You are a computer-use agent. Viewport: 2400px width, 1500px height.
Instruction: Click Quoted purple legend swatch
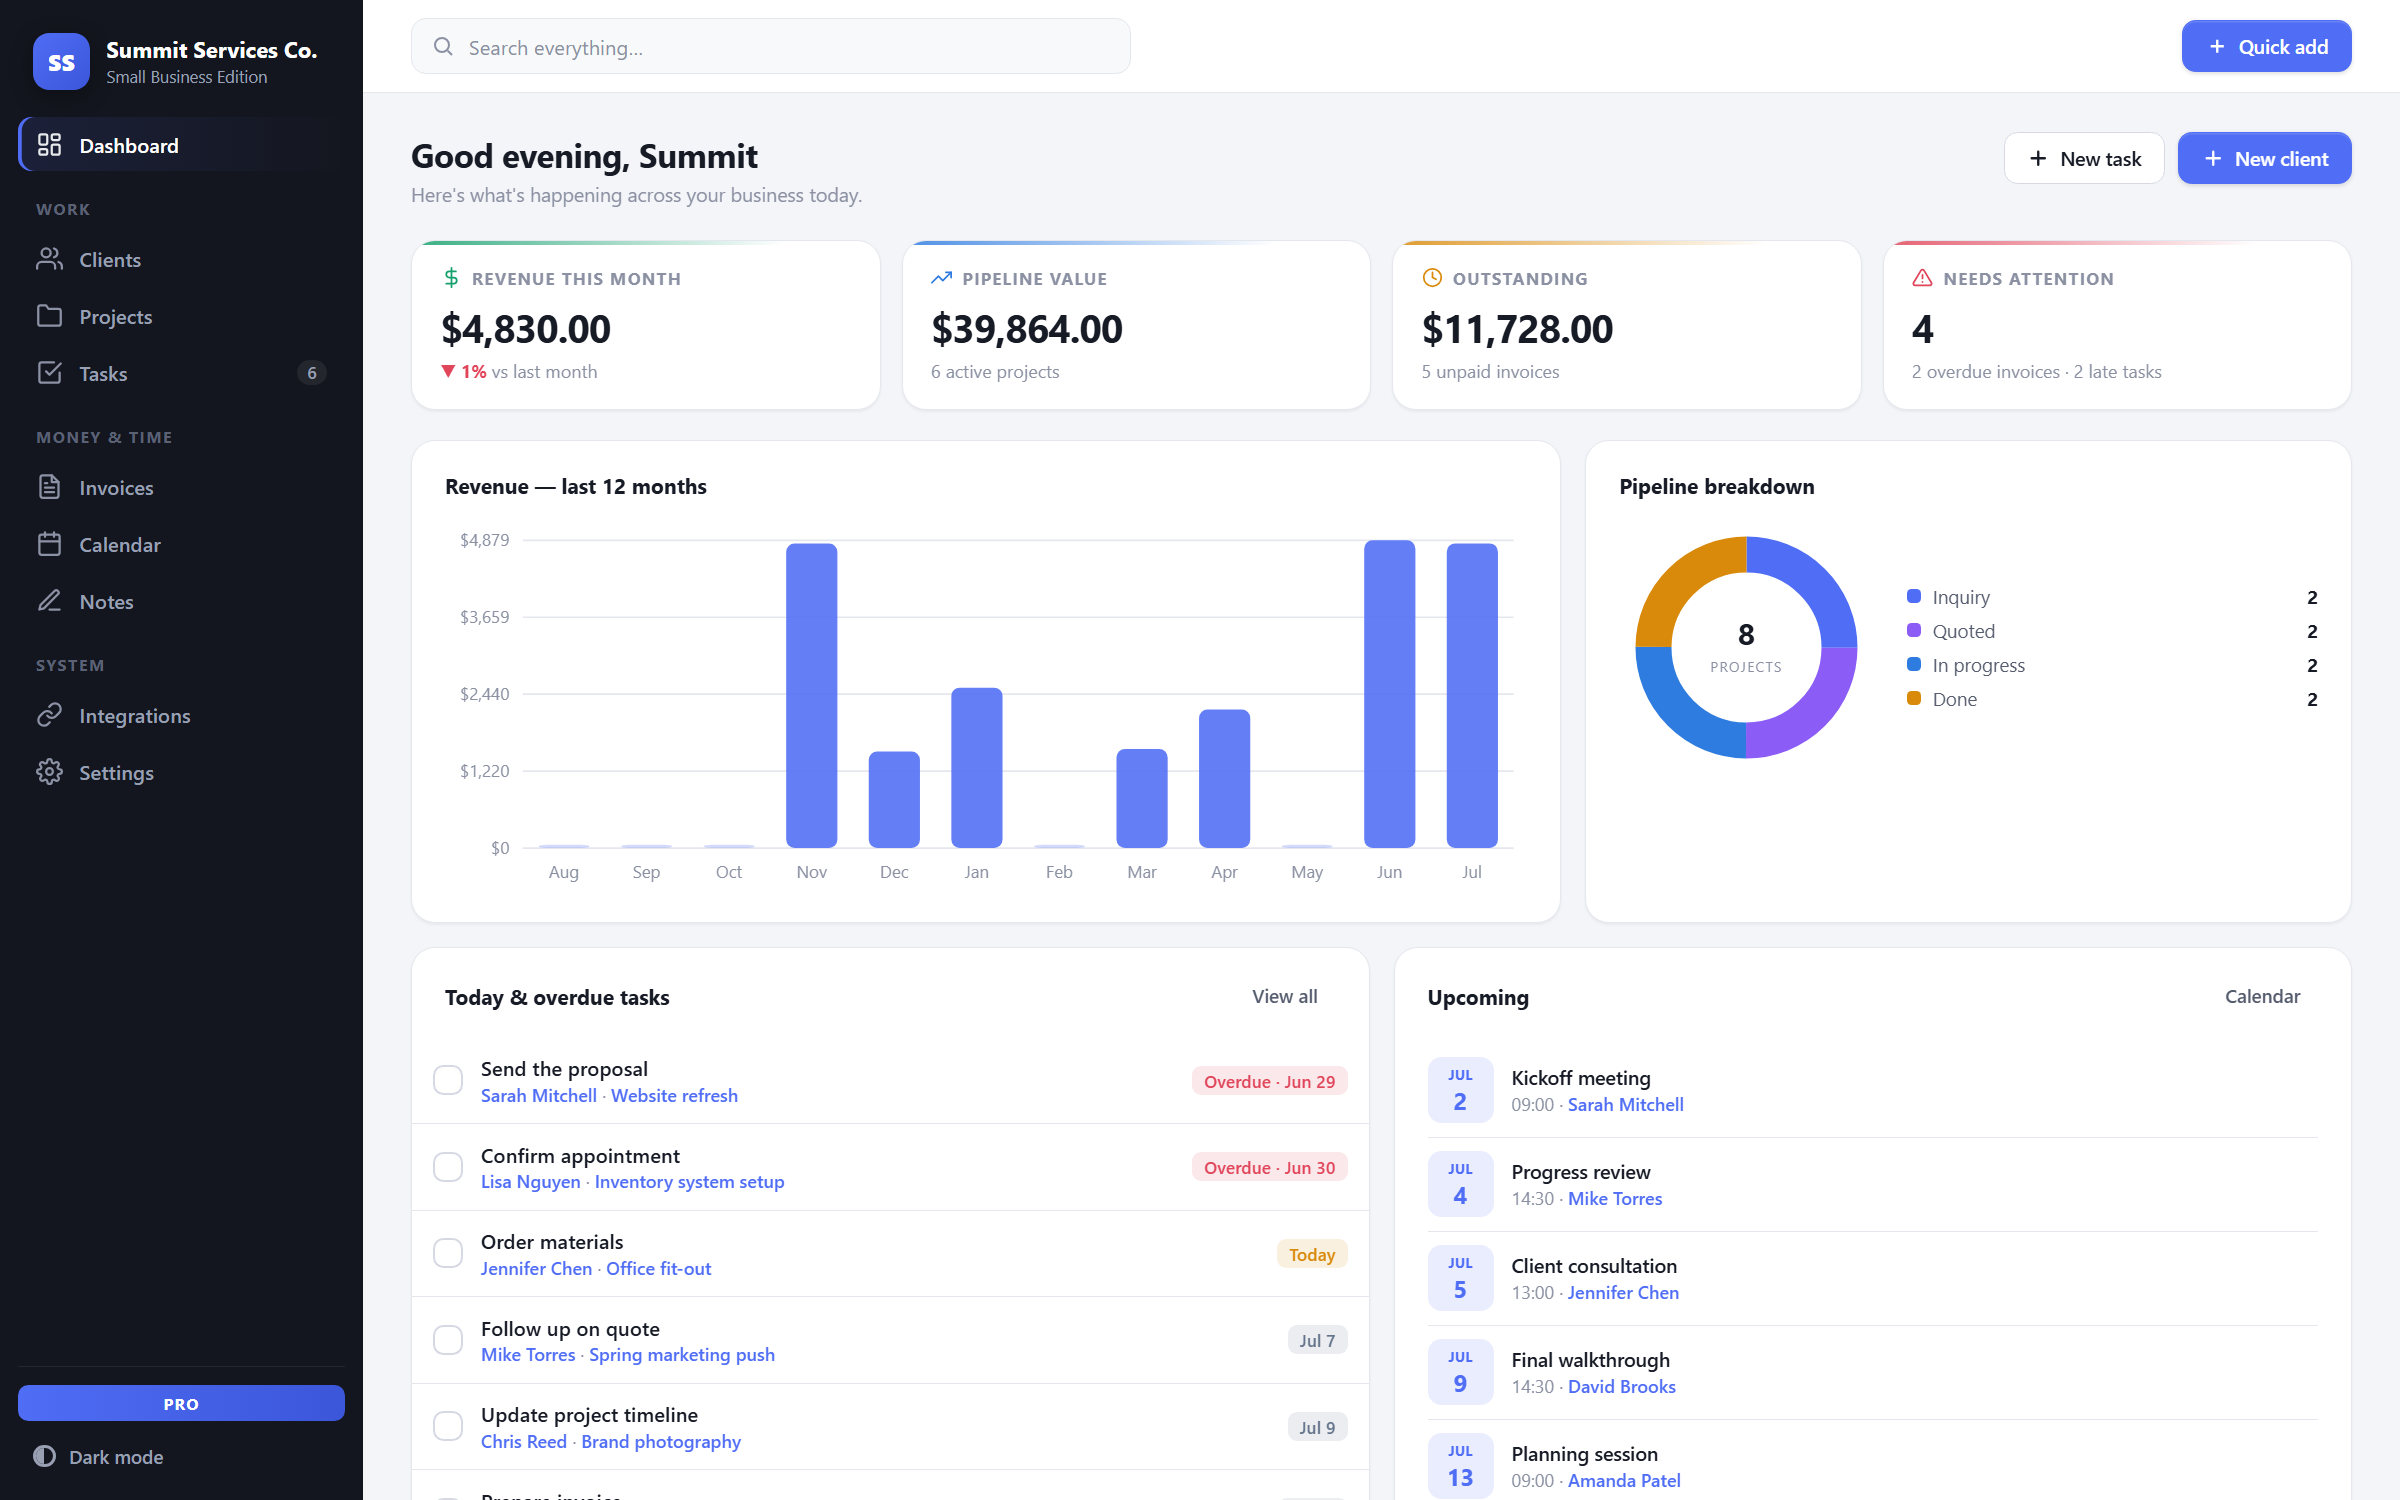coord(1914,630)
